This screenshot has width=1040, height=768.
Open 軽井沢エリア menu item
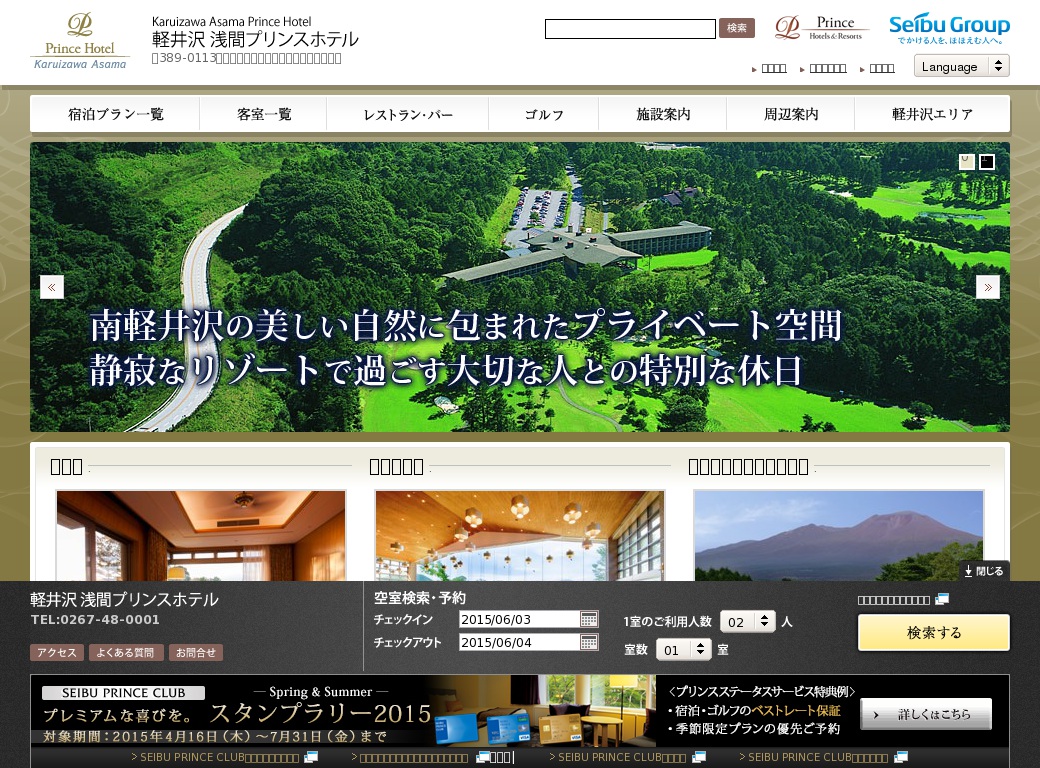tap(933, 114)
